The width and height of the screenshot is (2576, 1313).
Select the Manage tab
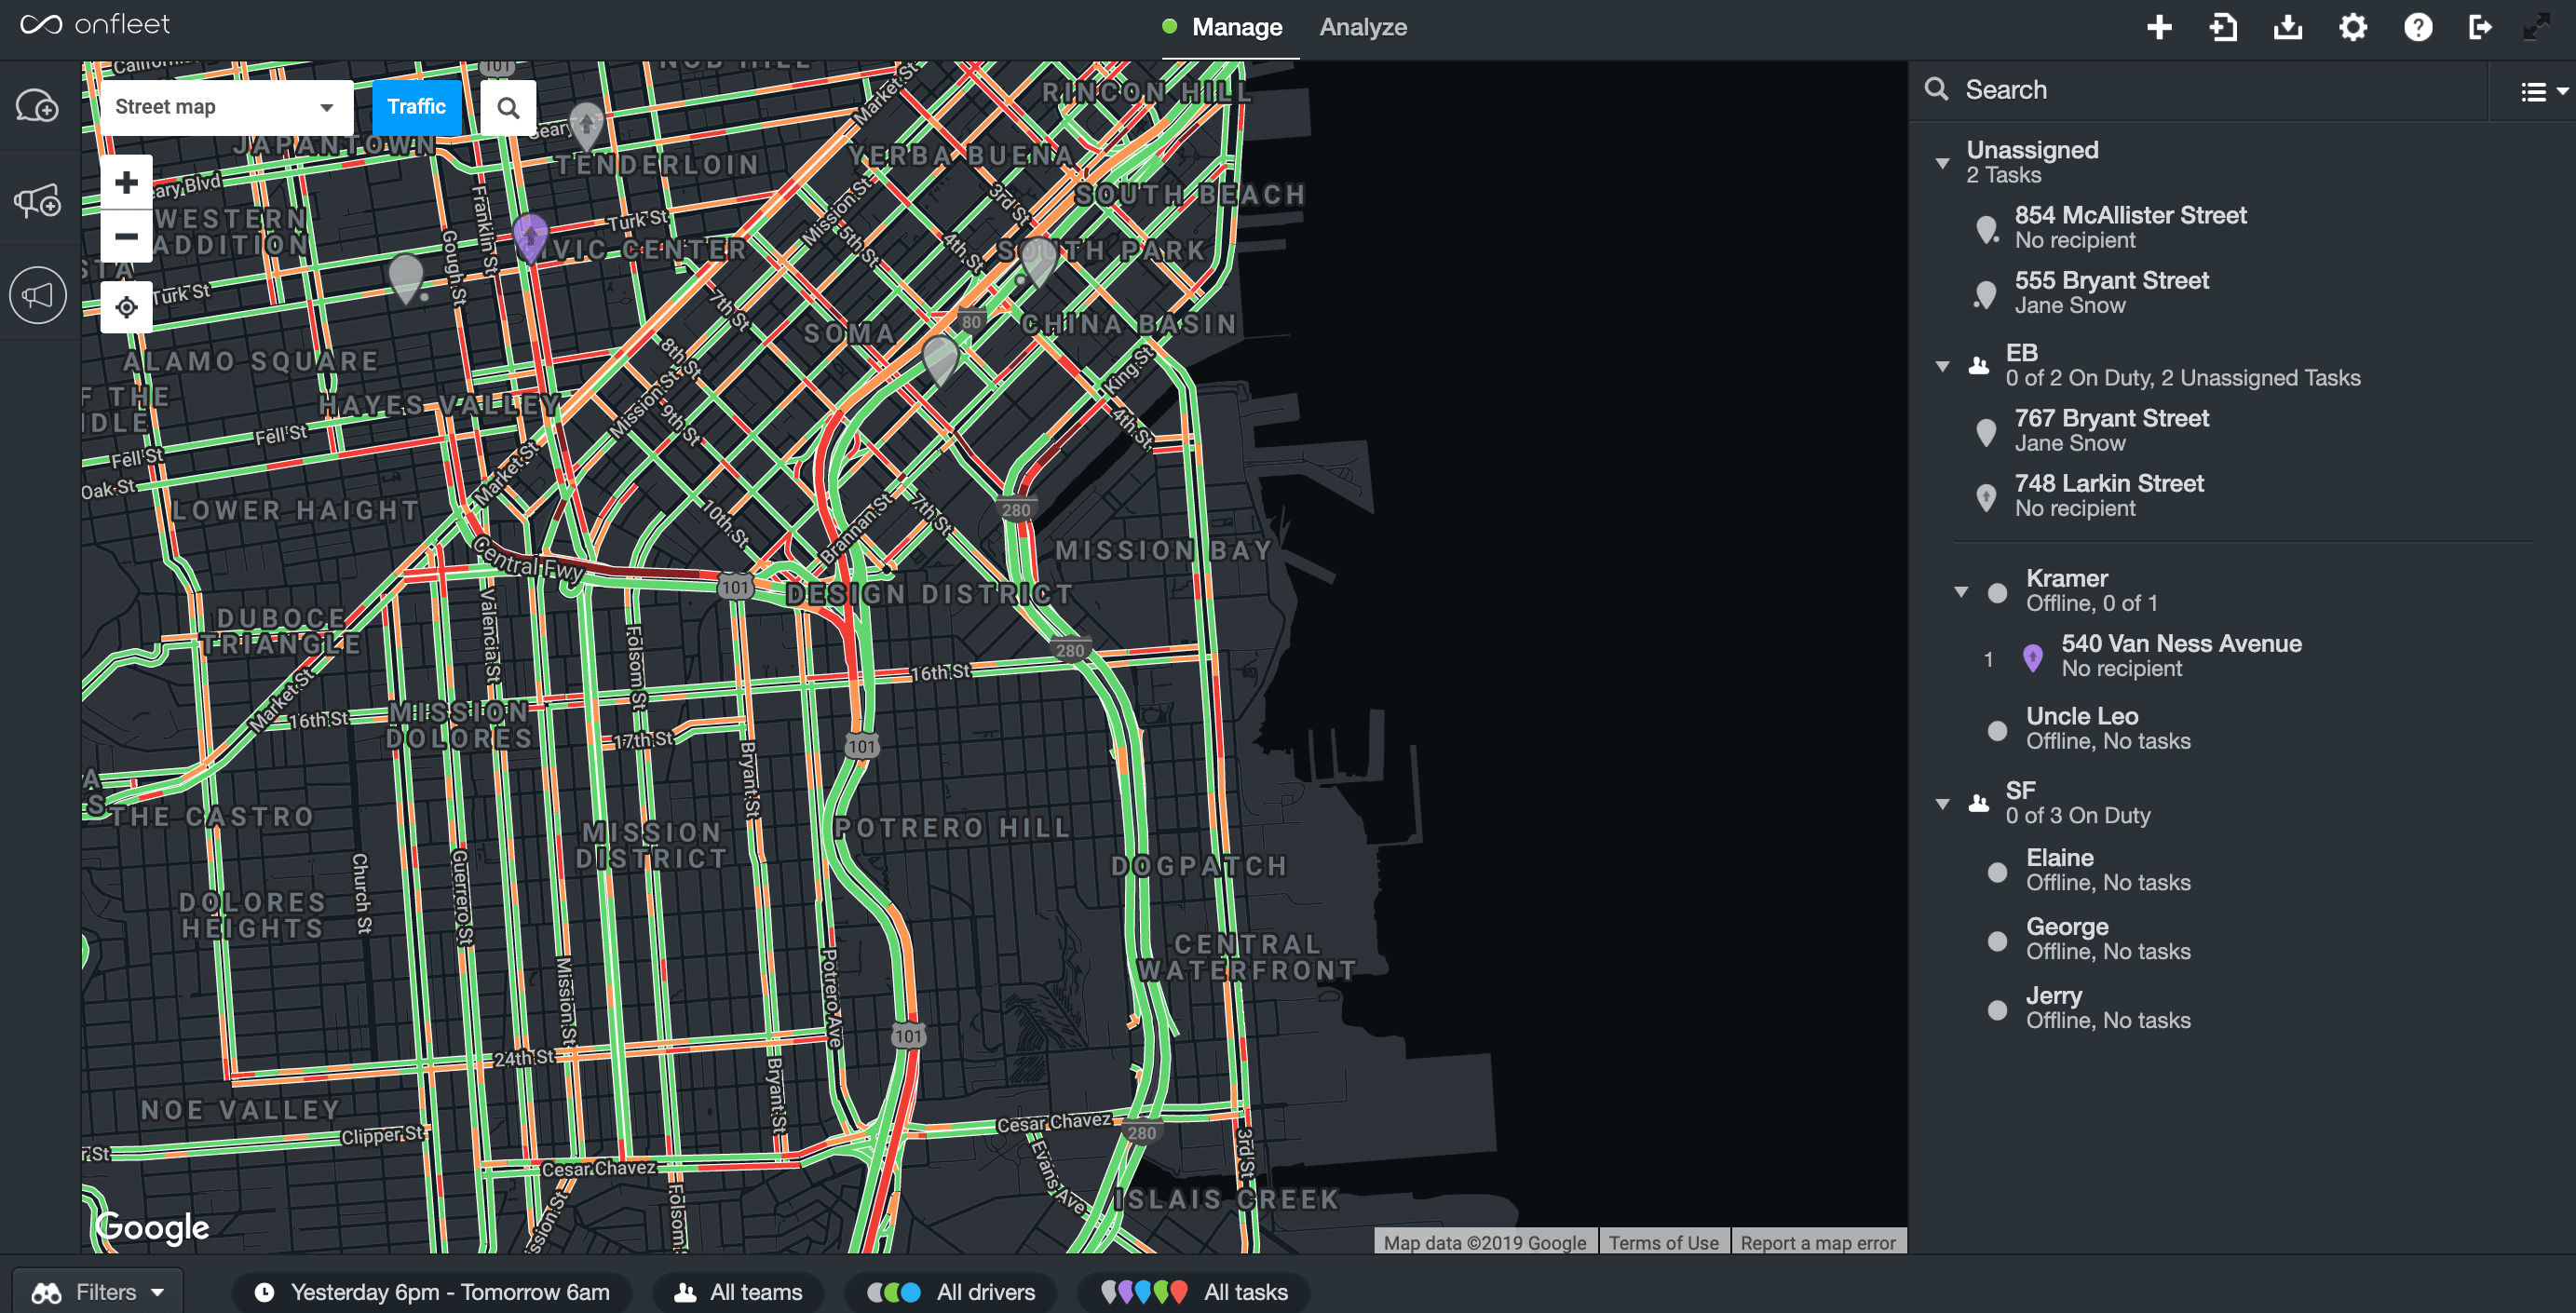coord(1237,27)
